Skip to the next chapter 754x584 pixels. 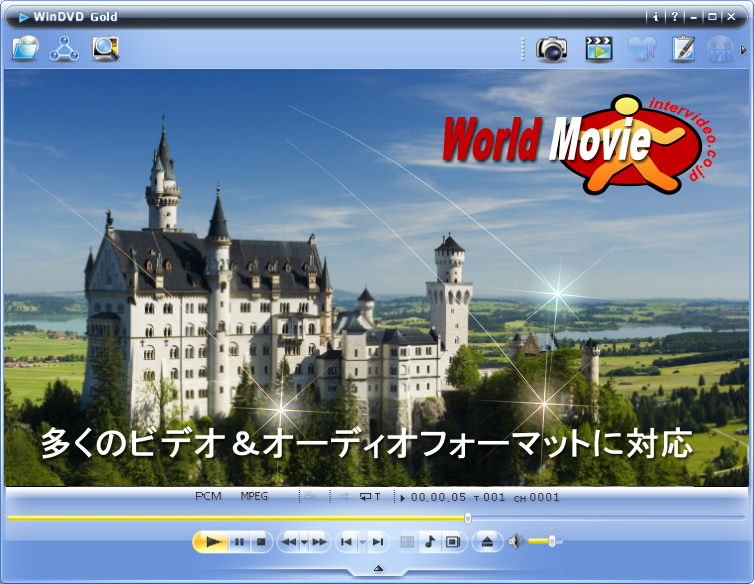pos(378,542)
